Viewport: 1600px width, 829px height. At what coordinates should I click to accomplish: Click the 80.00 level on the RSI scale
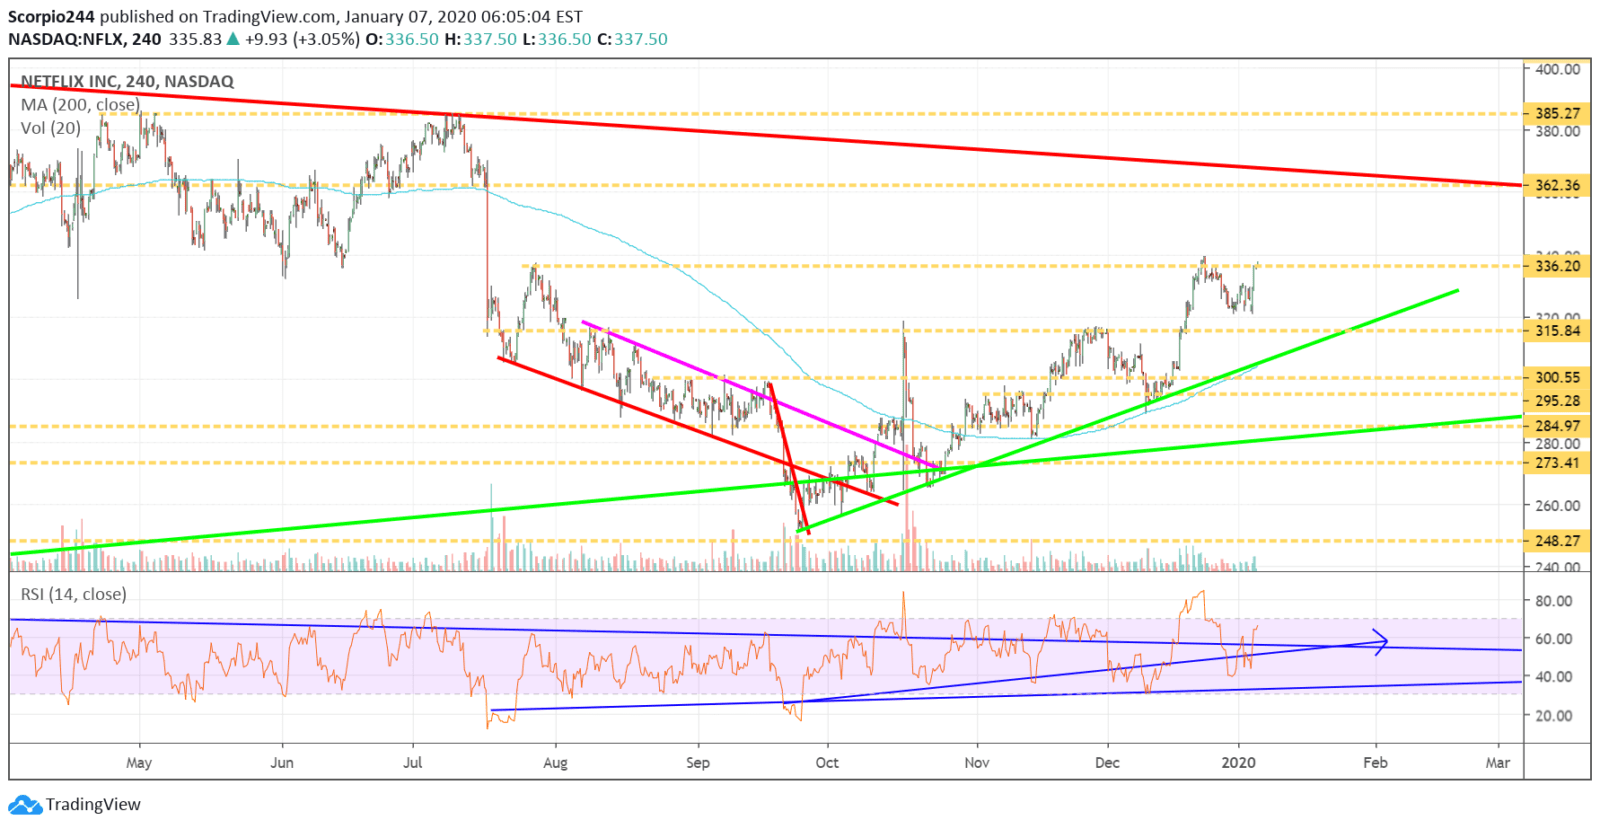tap(1553, 601)
